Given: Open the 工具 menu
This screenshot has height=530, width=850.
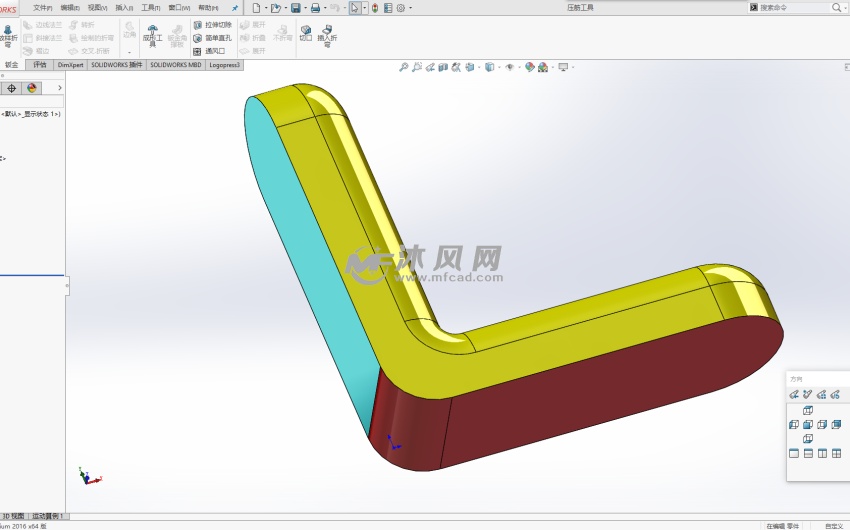Looking at the screenshot, I should pyautogui.click(x=150, y=8).
